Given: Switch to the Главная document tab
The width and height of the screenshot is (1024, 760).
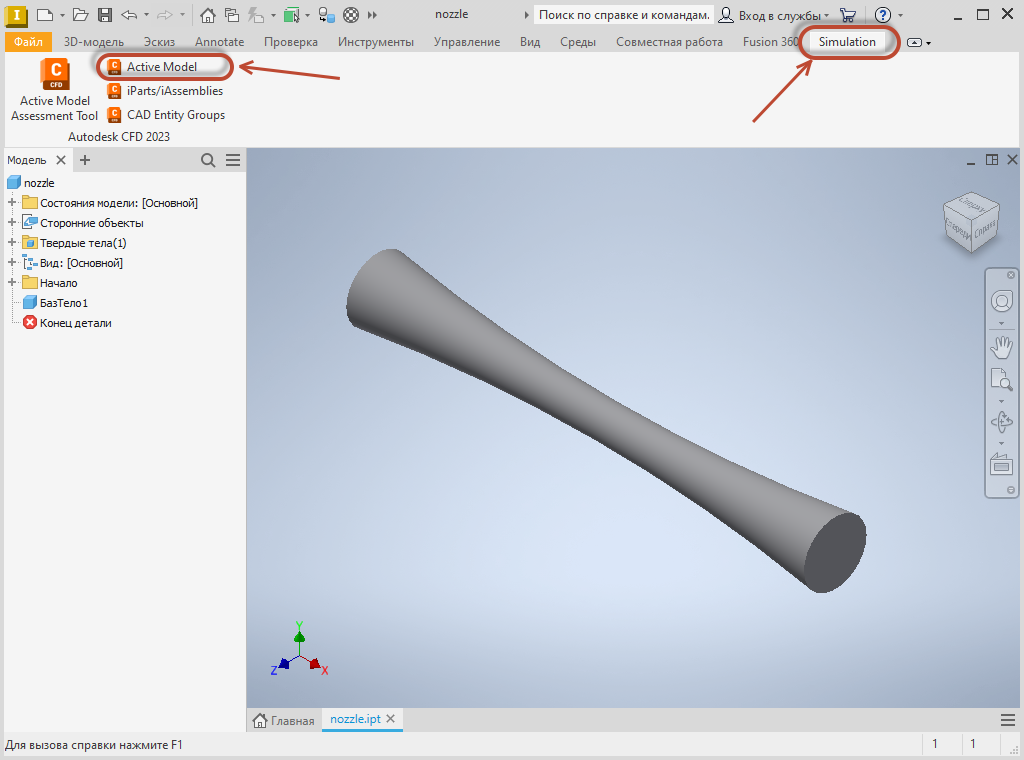Looking at the screenshot, I should click(283, 721).
